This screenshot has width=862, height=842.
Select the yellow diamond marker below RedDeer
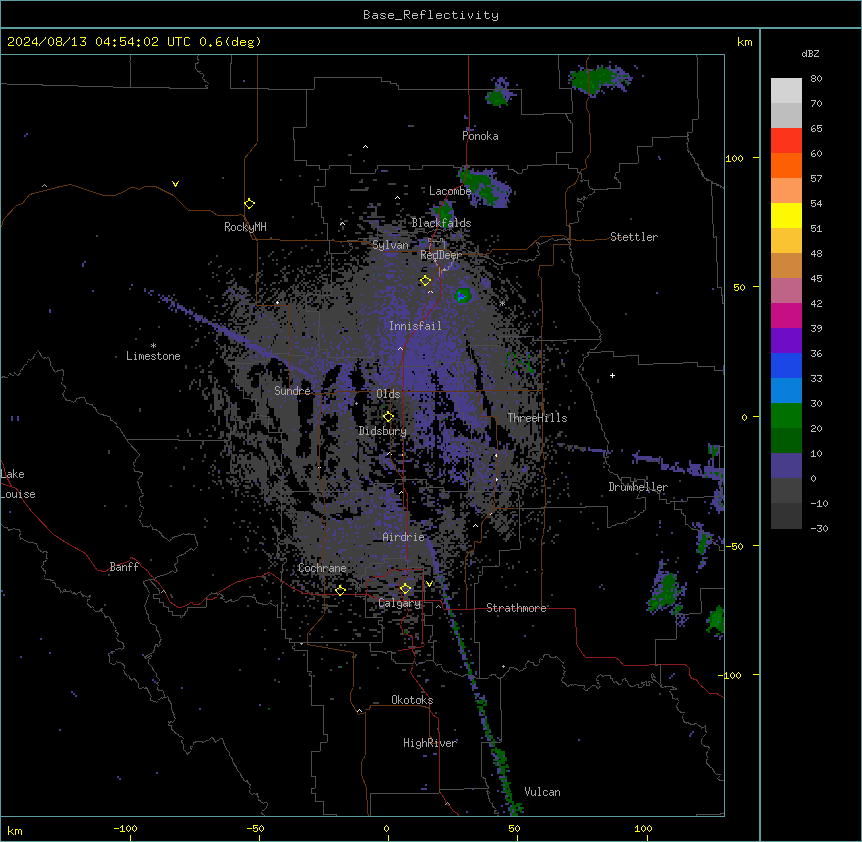pos(426,281)
